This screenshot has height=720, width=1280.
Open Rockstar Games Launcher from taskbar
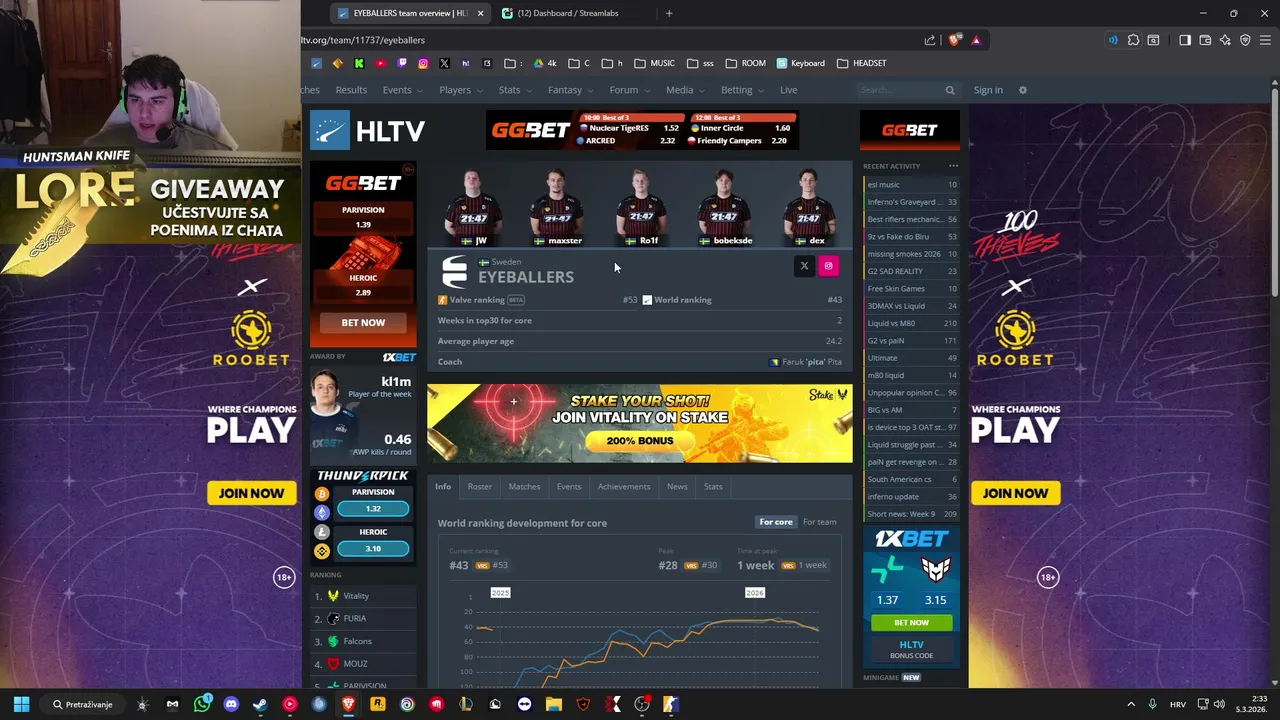[x=377, y=704]
